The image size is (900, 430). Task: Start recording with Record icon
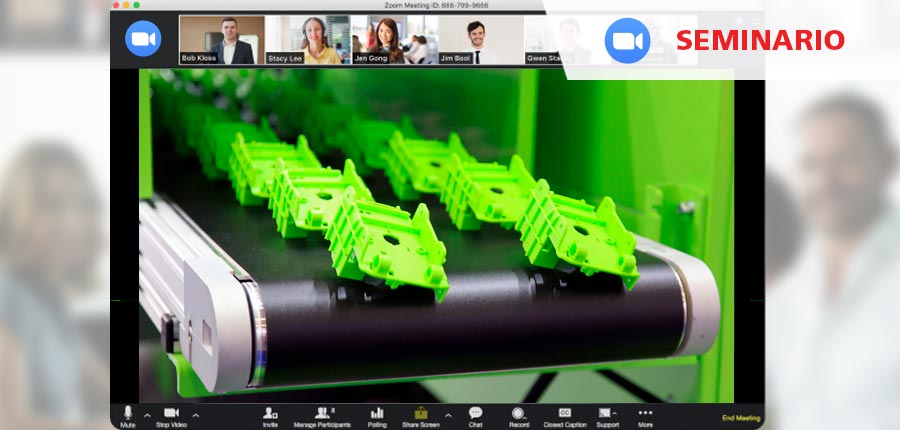(518, 414)
